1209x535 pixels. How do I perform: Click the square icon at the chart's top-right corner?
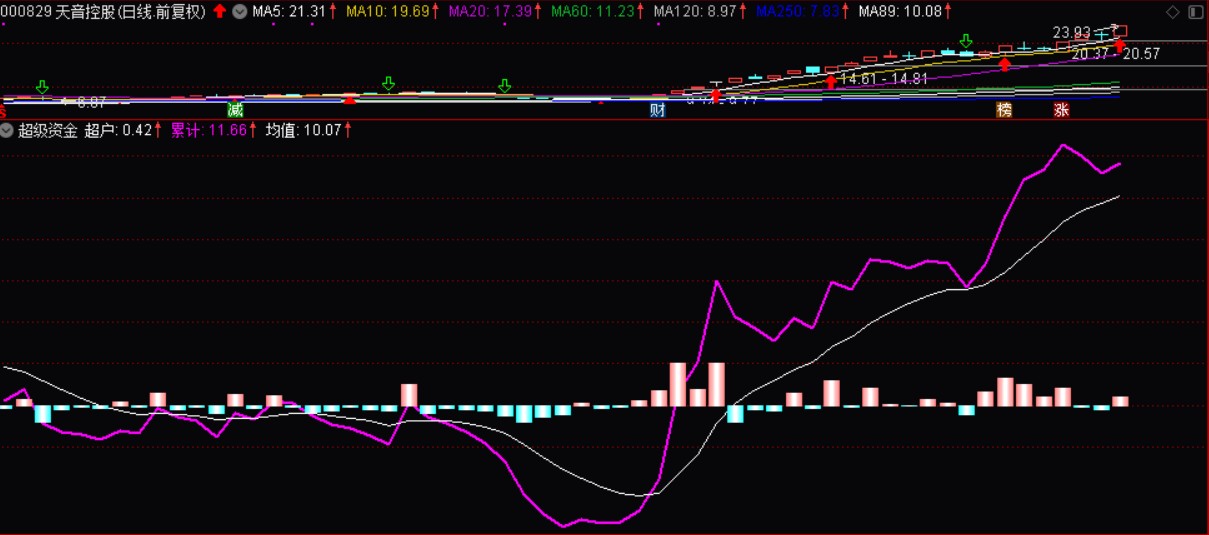pyautogui.click(x=1195, y=12)
